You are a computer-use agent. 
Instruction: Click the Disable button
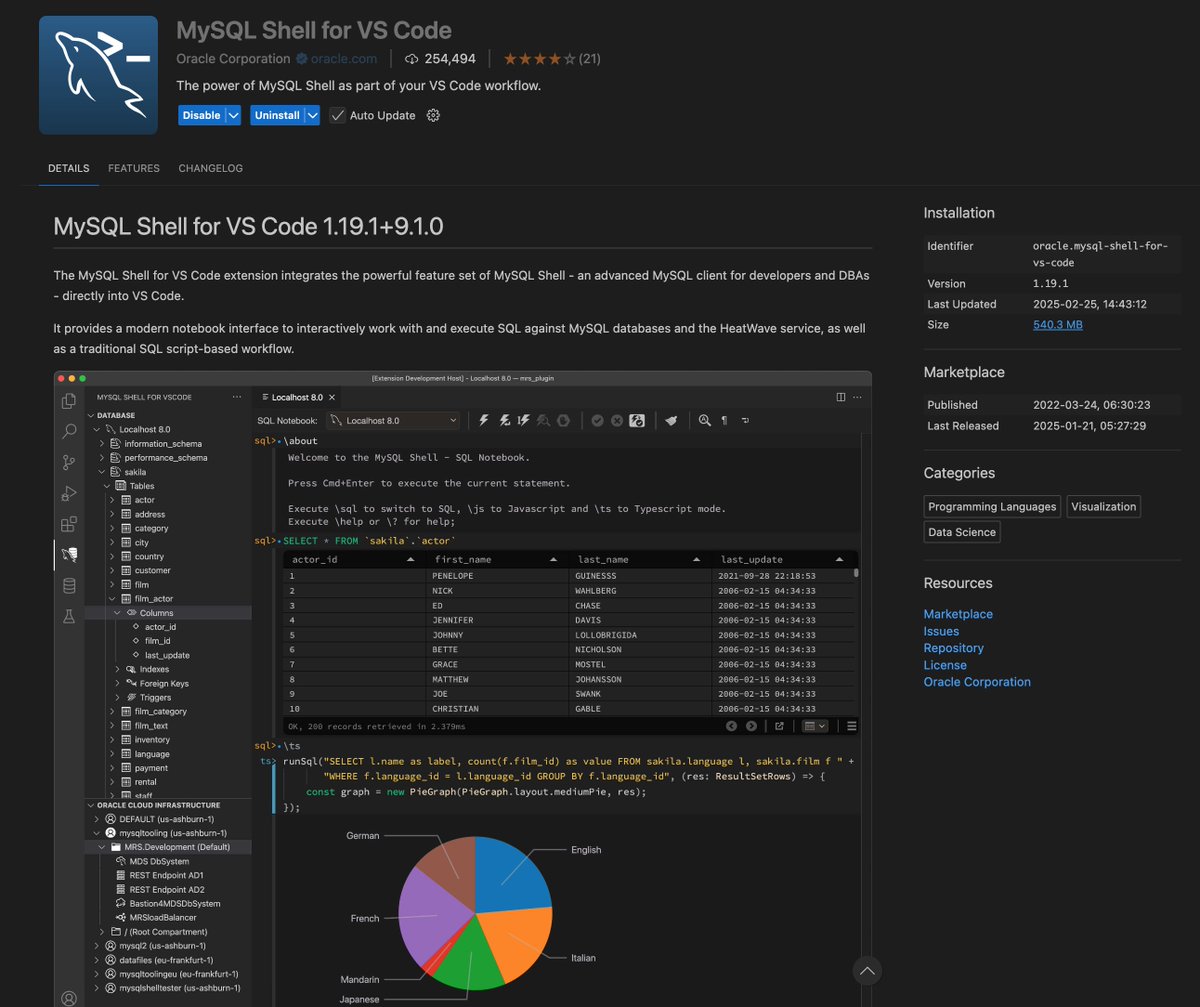click(x=202, y=115)
